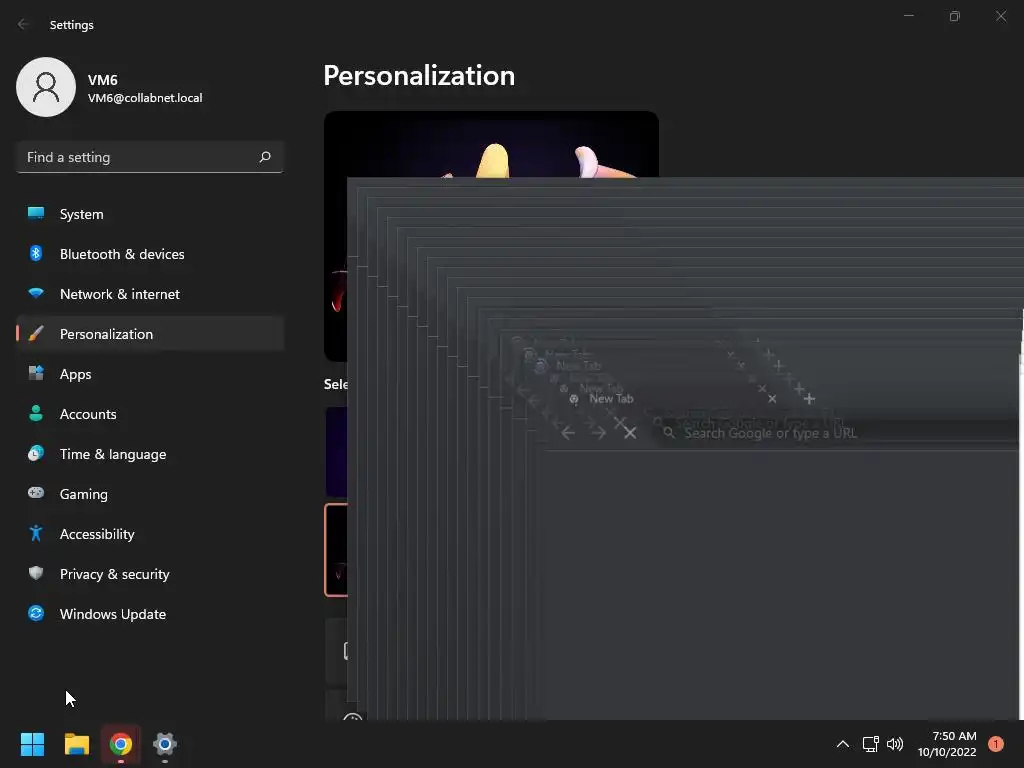Click the VM6@collabnet.local account text
Viewport: 1024px width, 768px height.
(x=145, y=98)
